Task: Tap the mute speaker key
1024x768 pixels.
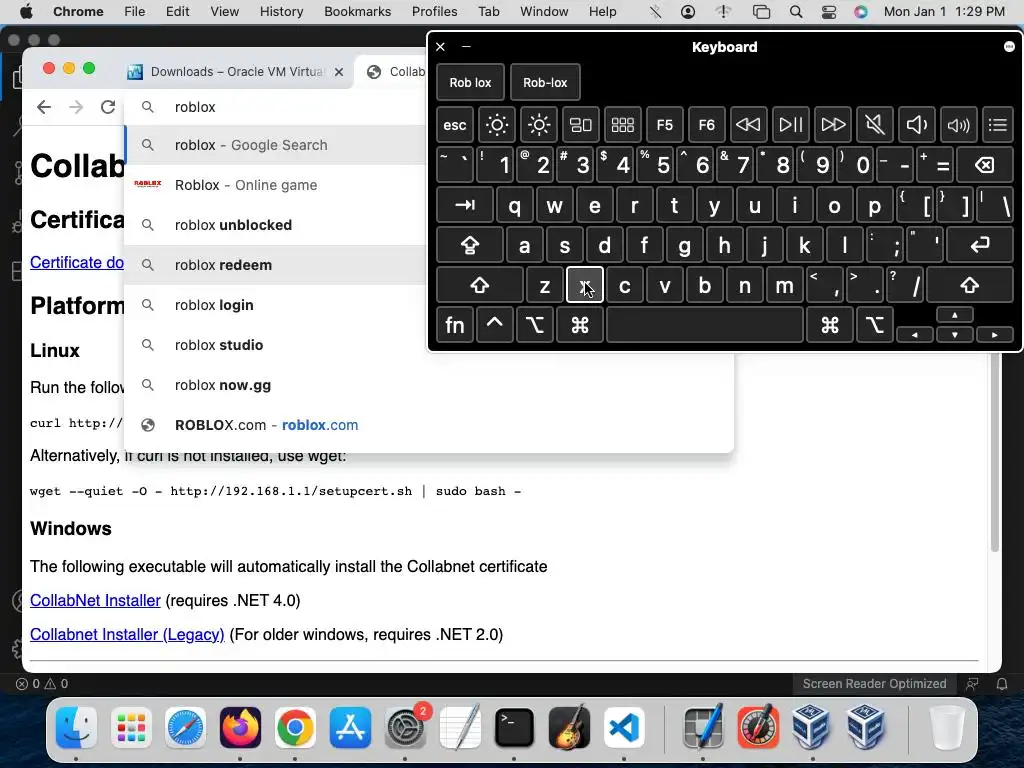Action: click(x=874, y=125)
